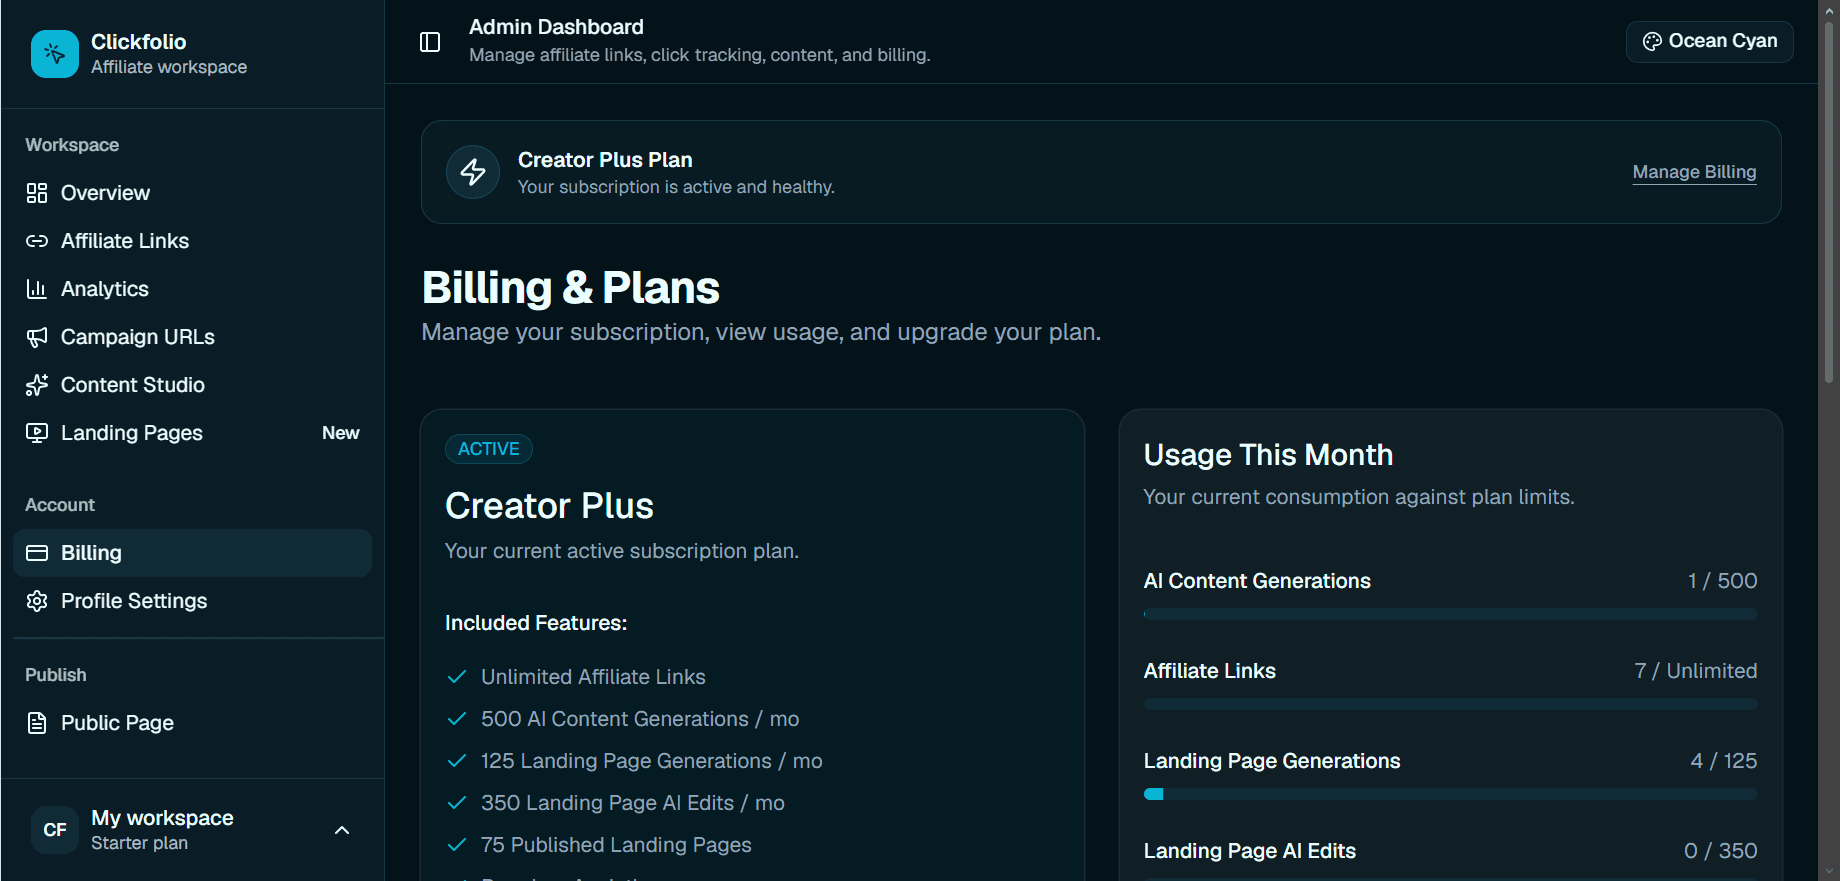
Task: Click the 'Starter plan' text
Action: [x=139, y=843]
